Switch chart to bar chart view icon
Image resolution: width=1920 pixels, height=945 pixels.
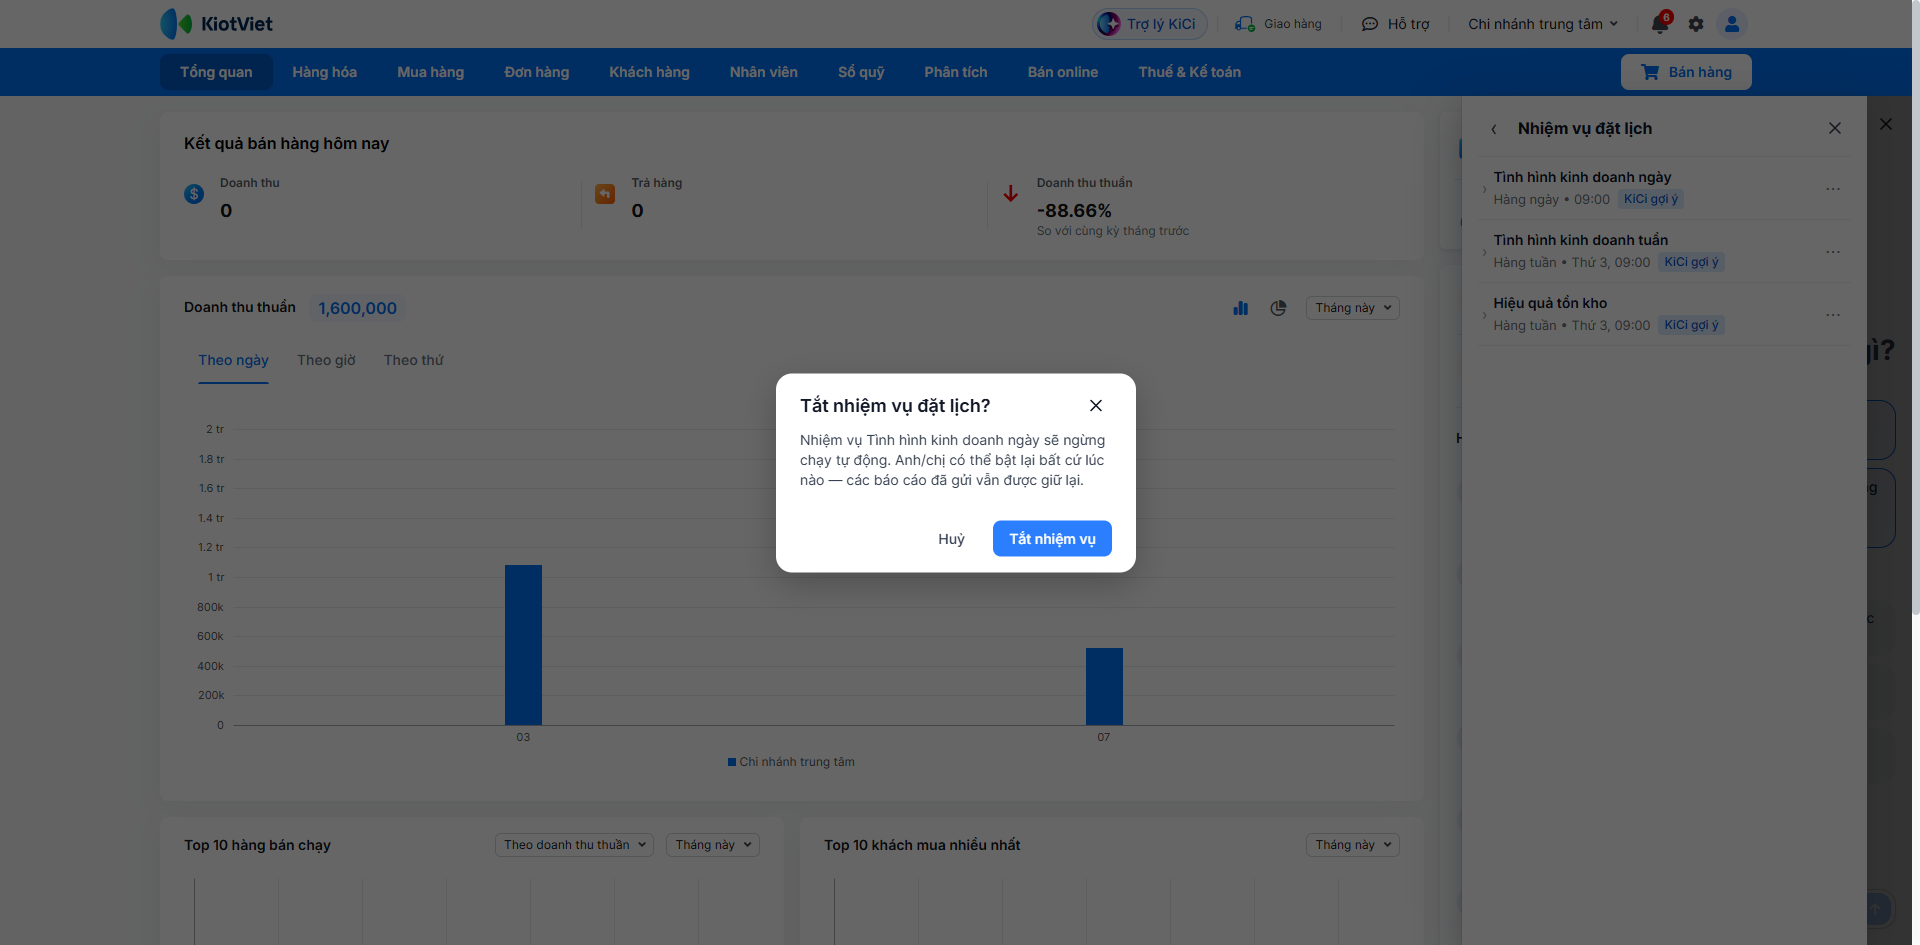point(1241,308)
